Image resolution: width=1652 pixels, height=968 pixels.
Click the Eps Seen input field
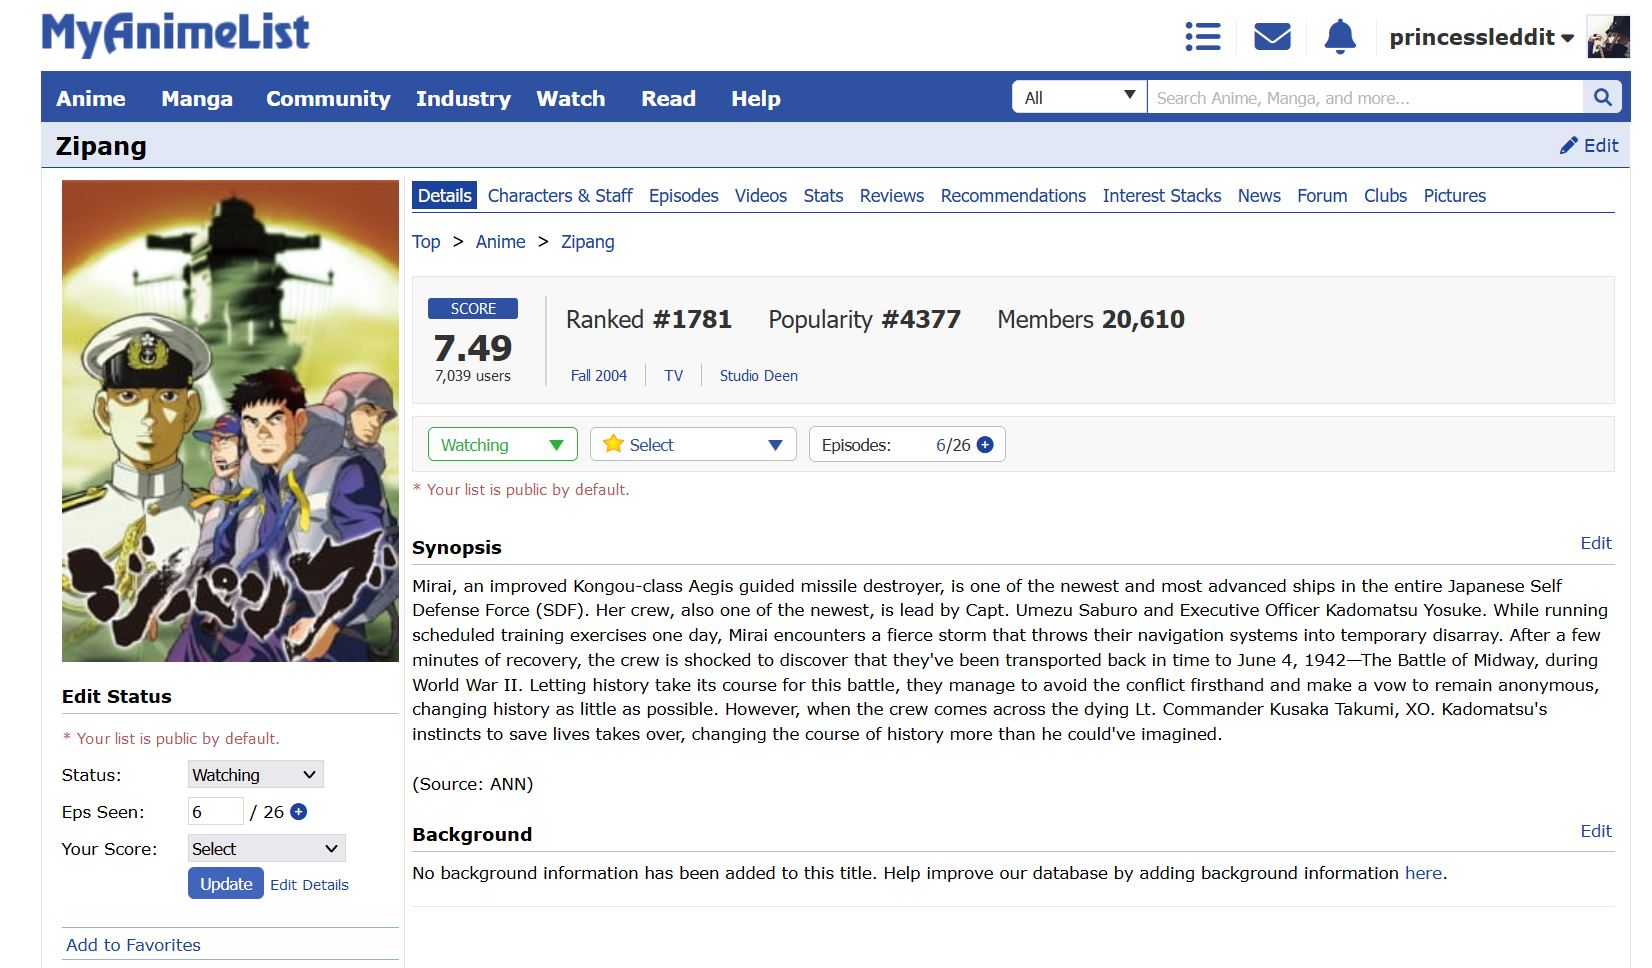click(x=215, y=812)
